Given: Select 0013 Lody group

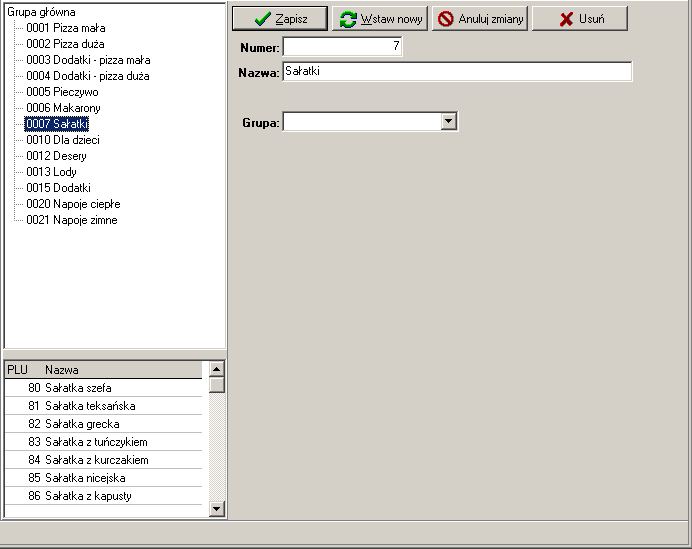Looking at the screenshot, I should click(51, 172).
